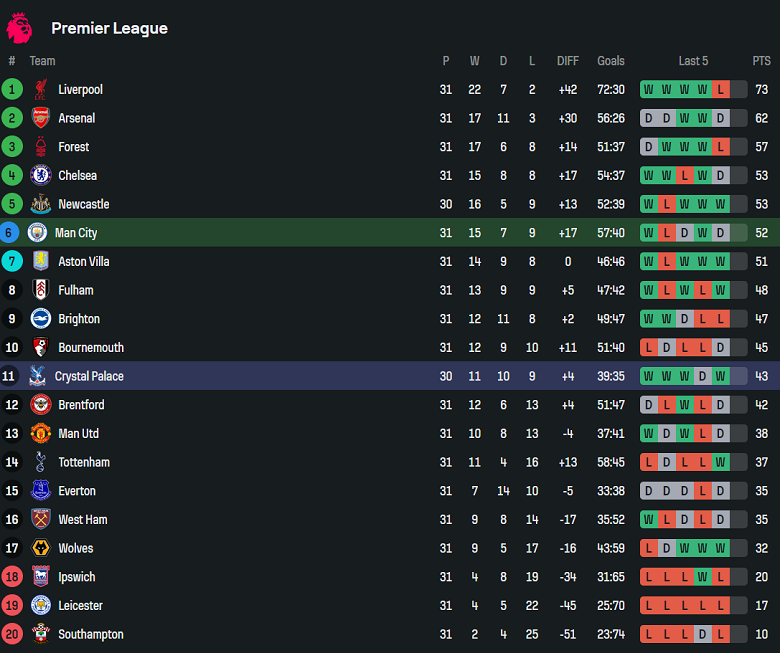Click the Last 5 column header
780x653 pixels.
[x=693, y=61]
